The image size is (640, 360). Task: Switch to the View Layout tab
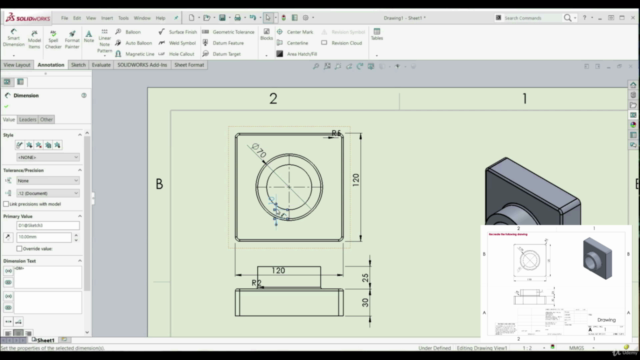(x=17, y=65)
